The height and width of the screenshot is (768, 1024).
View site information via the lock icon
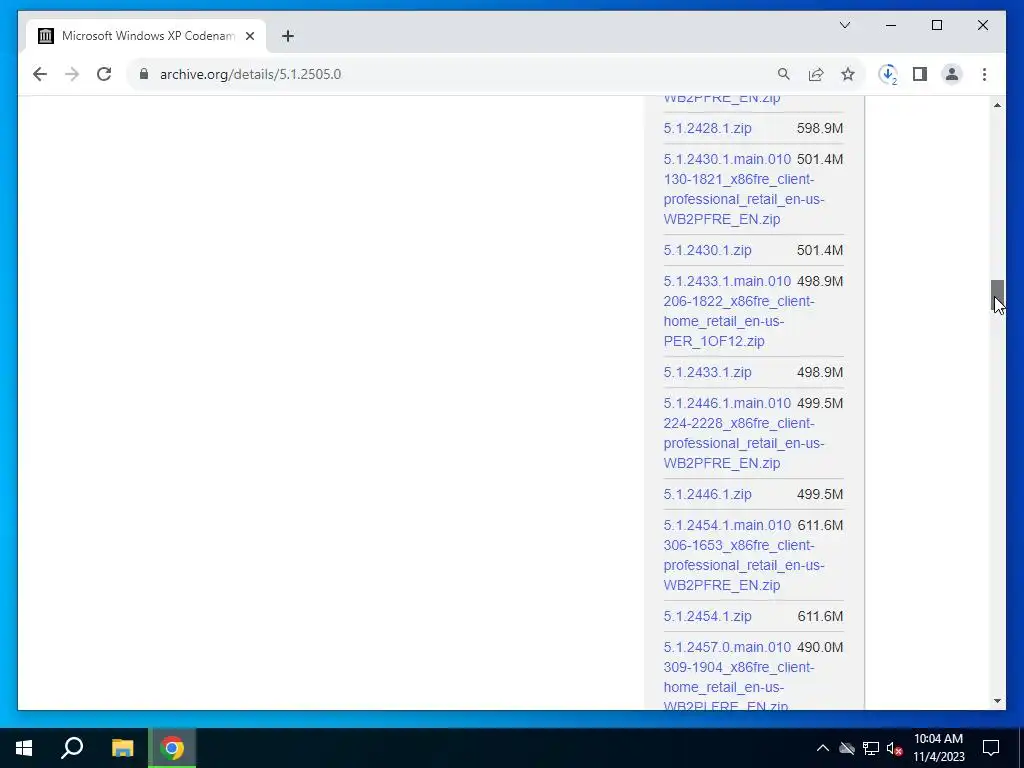[144, 74]
